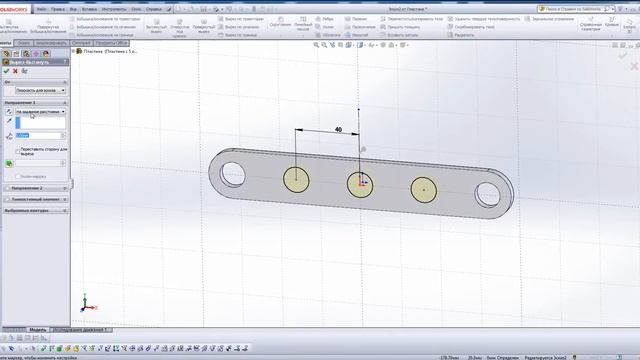Open the View menu
The image size is (640, 360).
73,9
